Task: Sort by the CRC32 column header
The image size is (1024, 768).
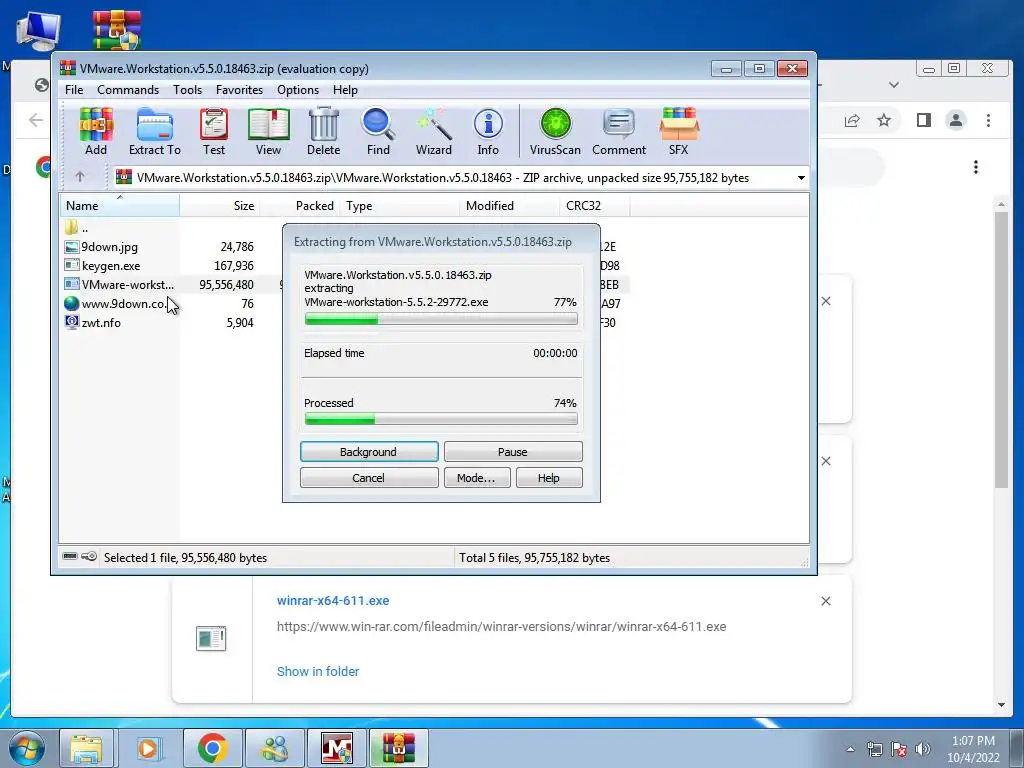Action: click(x=594, y=206)
